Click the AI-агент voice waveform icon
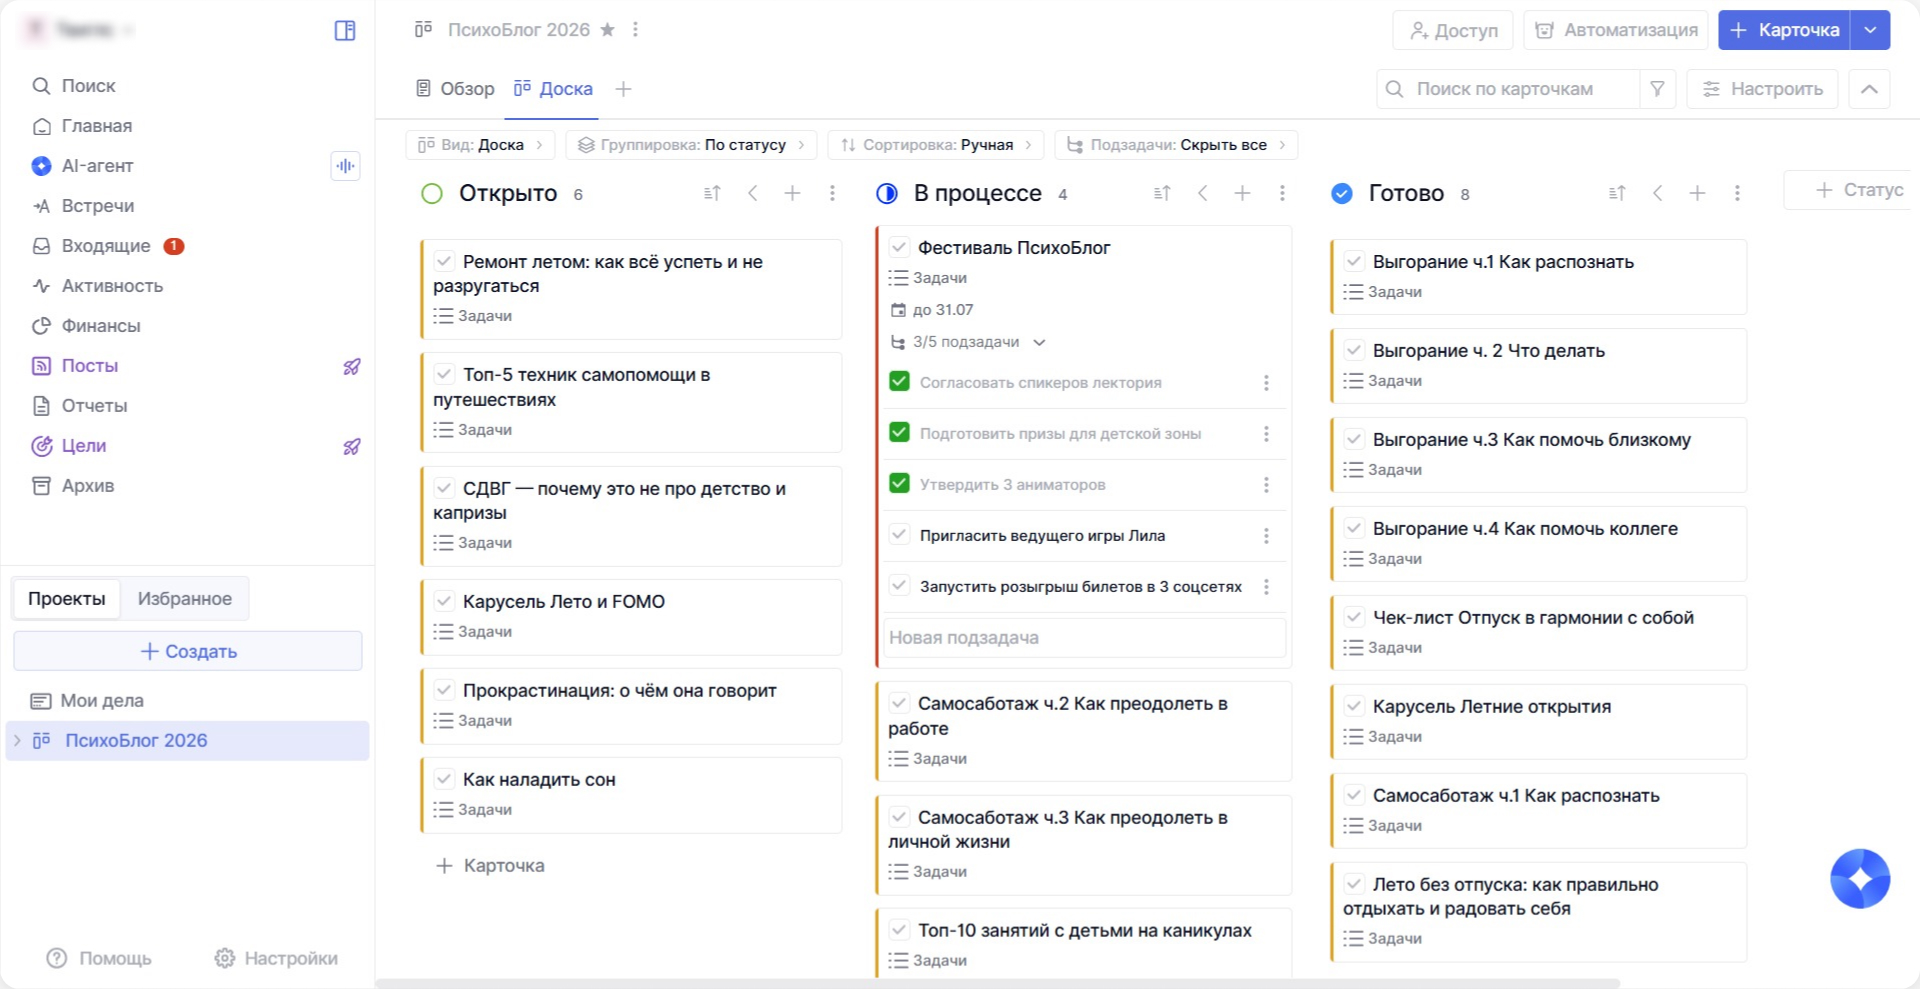 345,166
